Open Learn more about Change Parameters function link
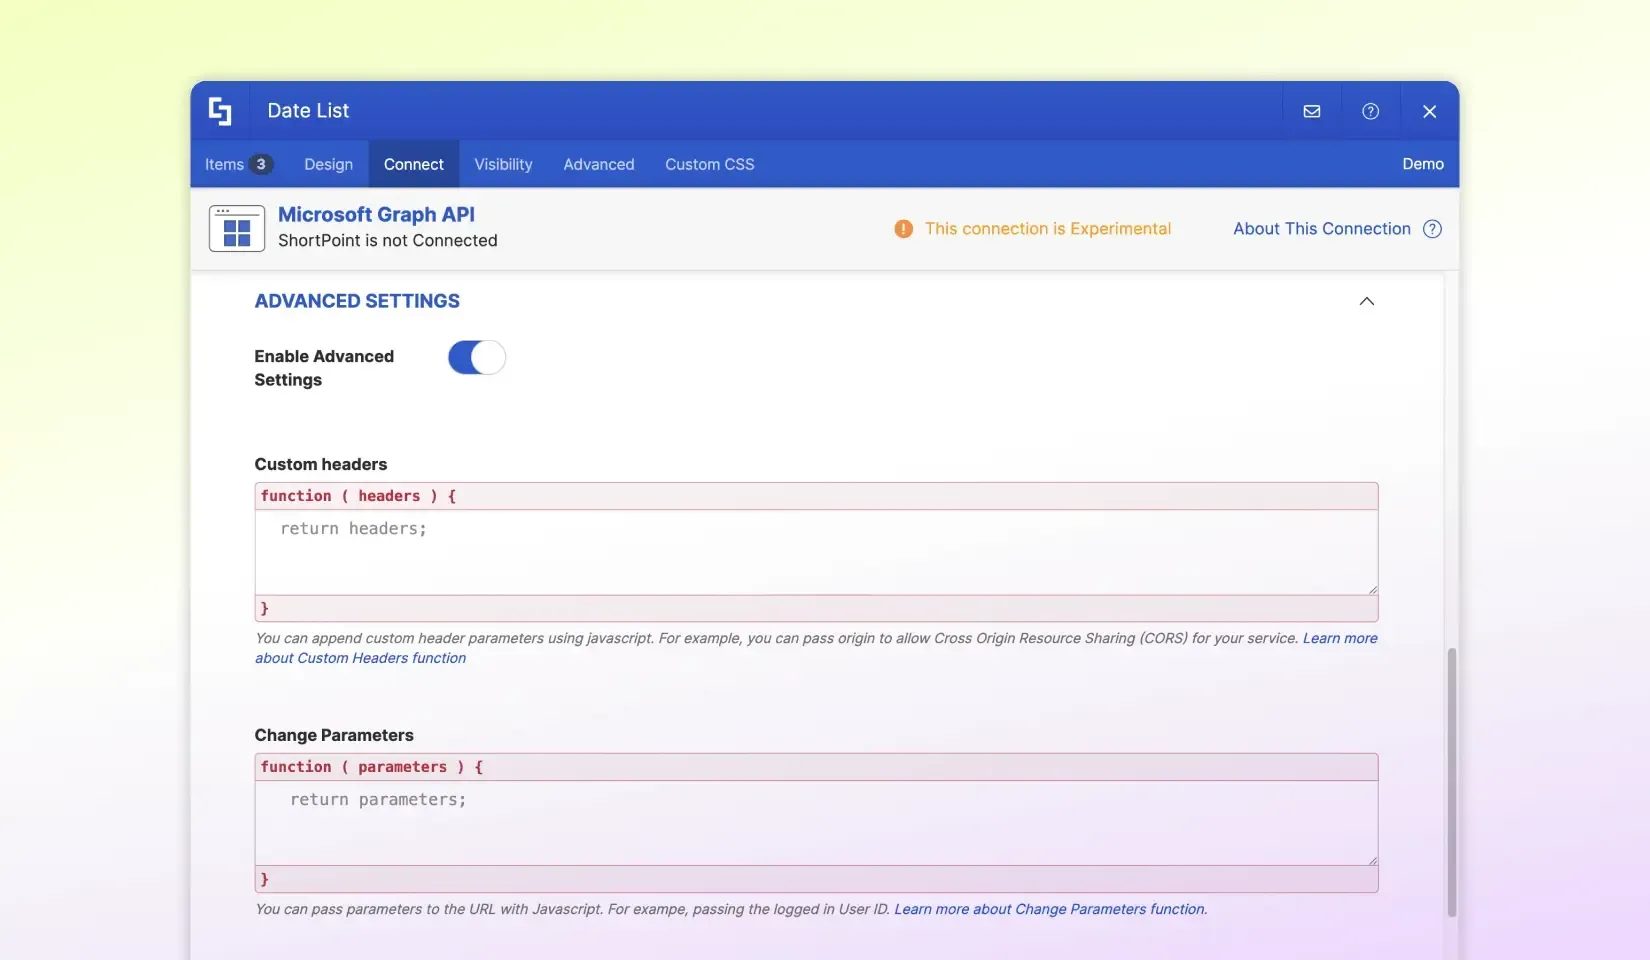Viewport: 1650px width, 960px height. point(1050,909)
